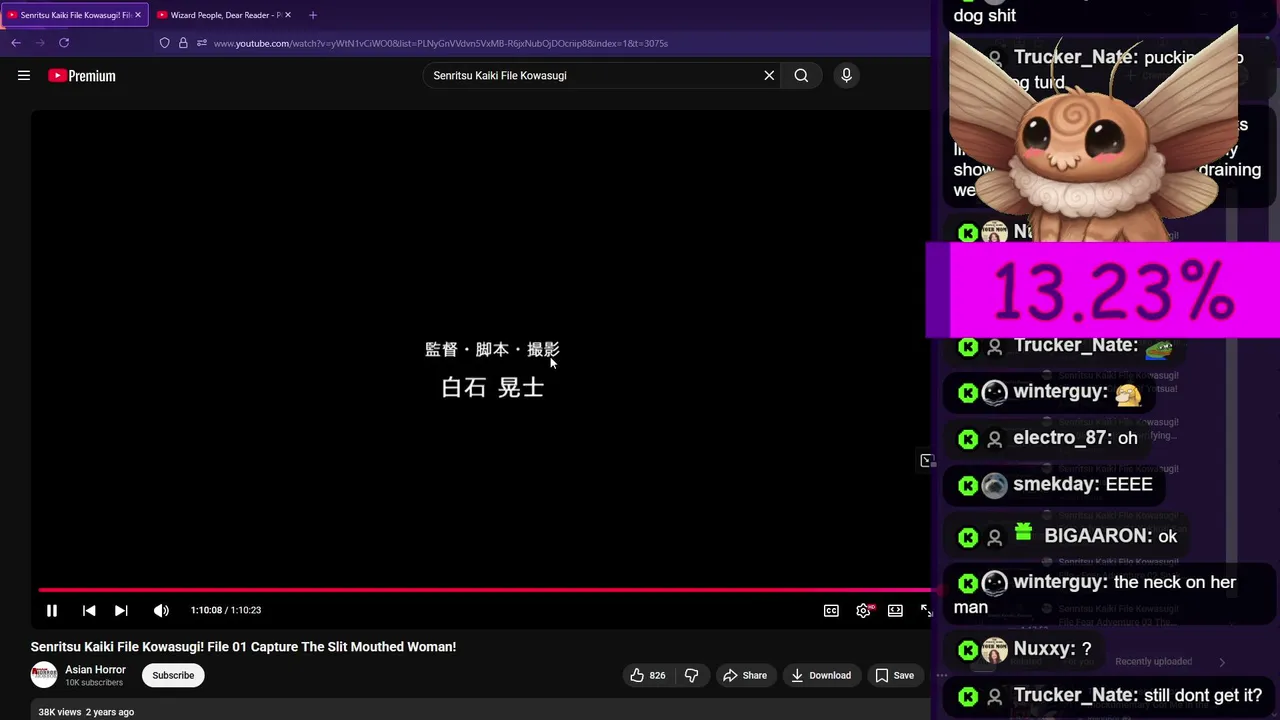This screenshot has height=720, width=1280.
Task: Download the video
Action: click(821, 675)
